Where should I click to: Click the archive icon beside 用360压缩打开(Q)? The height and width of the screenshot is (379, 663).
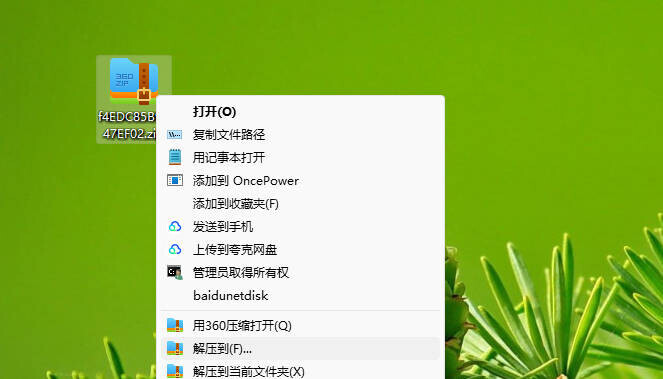pyautogui.click(x=175, y=325)
